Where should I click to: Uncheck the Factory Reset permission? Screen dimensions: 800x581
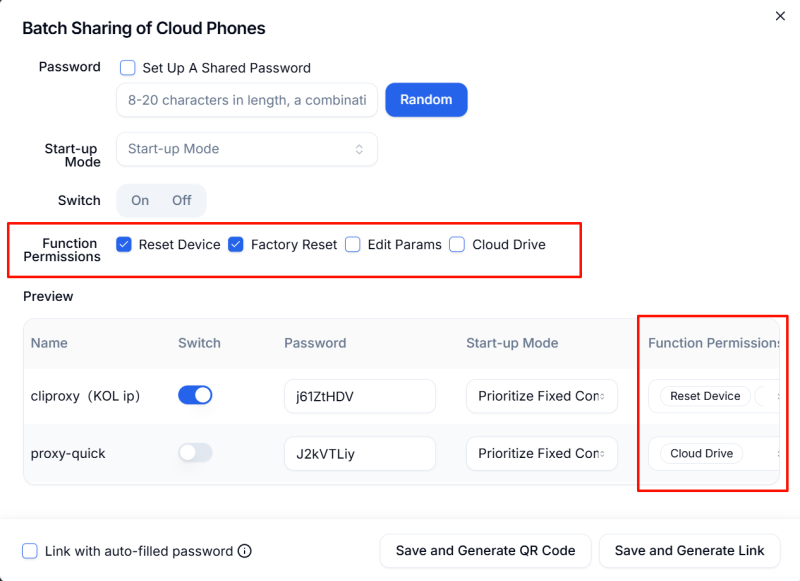[236, 244]
